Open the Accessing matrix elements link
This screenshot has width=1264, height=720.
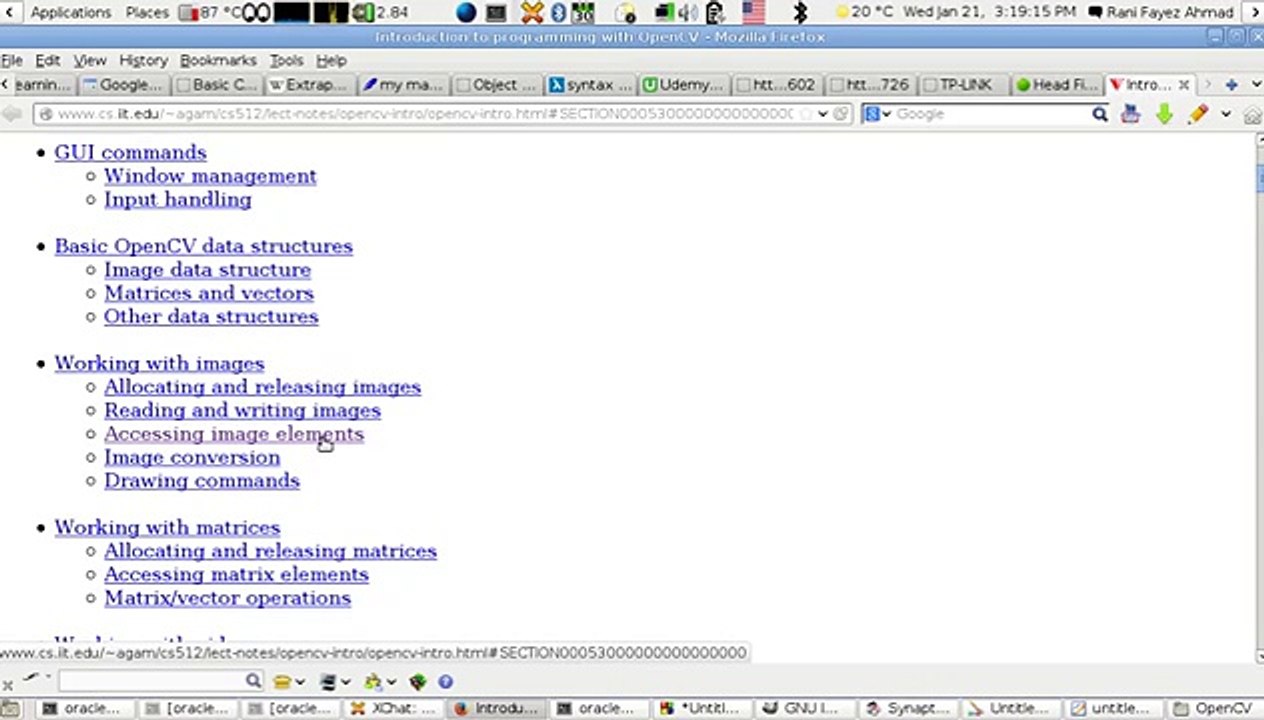click(x=236, y=574)
